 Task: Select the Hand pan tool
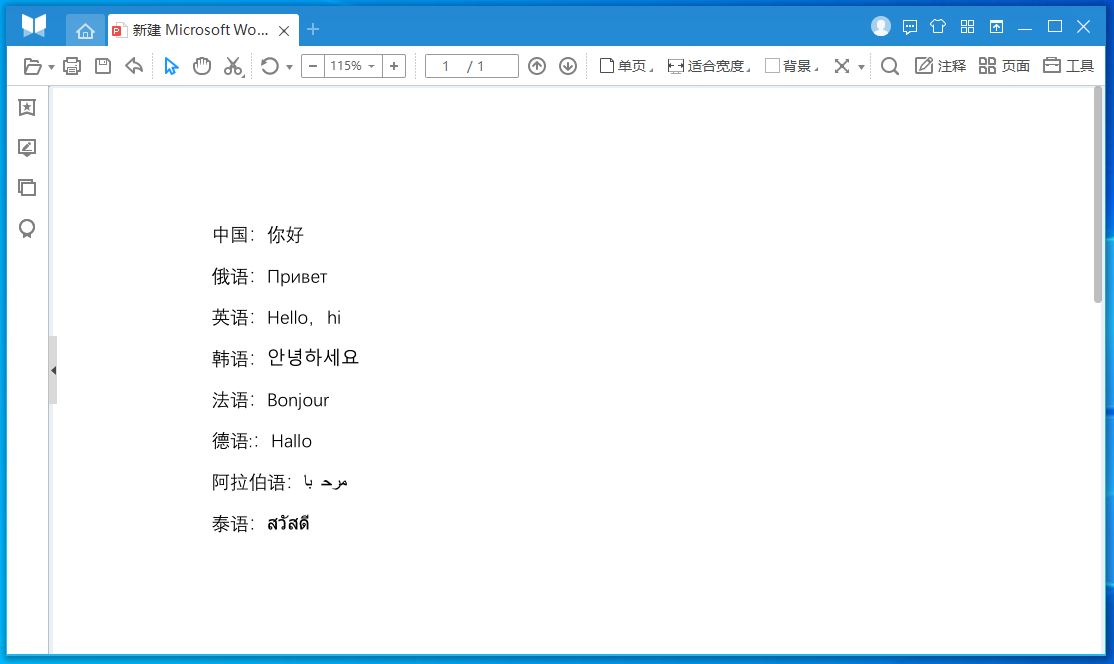click(x=201, y=65)
